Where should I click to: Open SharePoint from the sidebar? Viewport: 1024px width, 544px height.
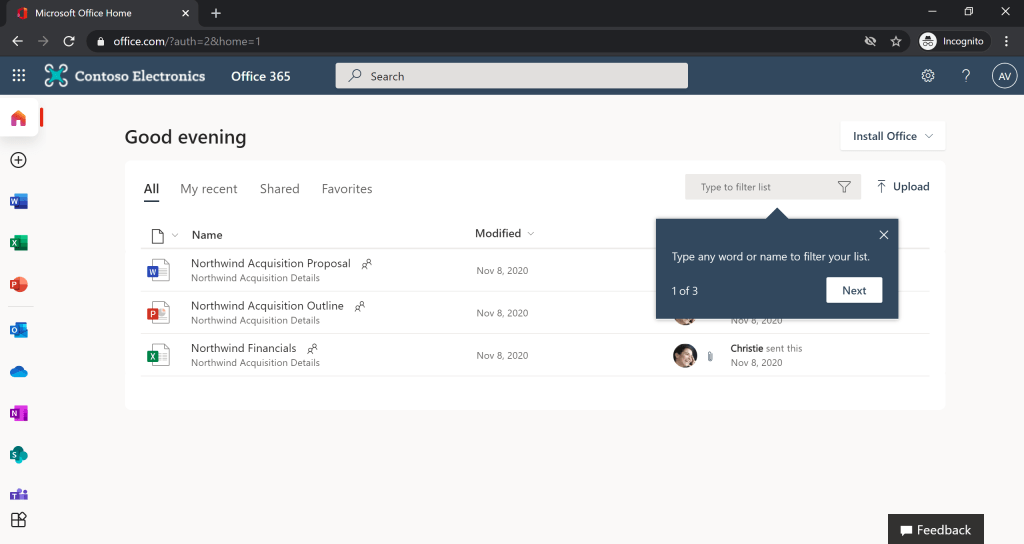pyautogui.click(x=18, y=455)
